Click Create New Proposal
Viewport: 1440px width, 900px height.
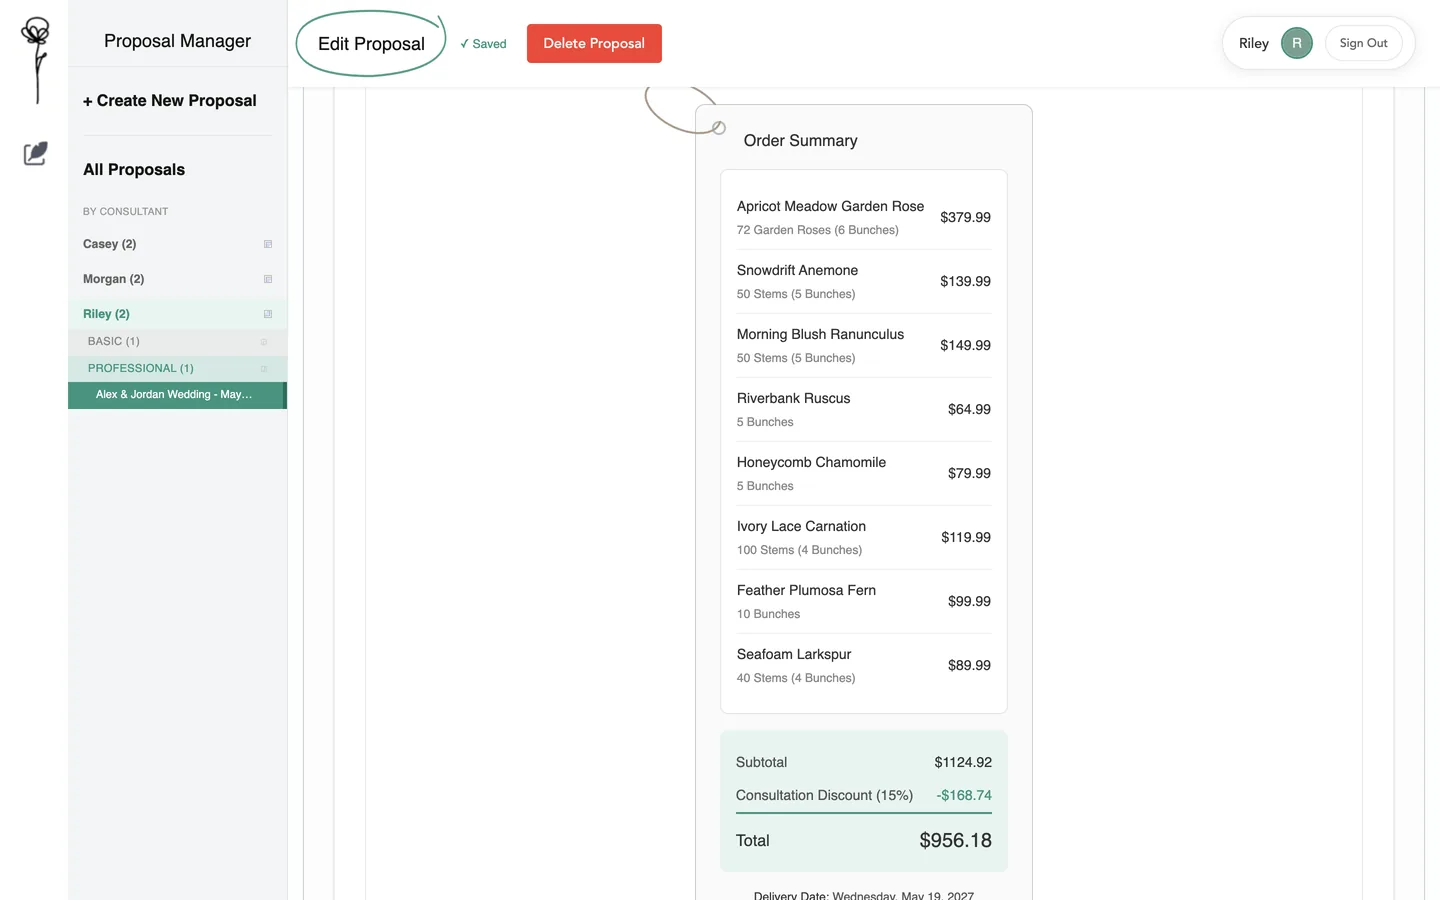click(170, 101)
